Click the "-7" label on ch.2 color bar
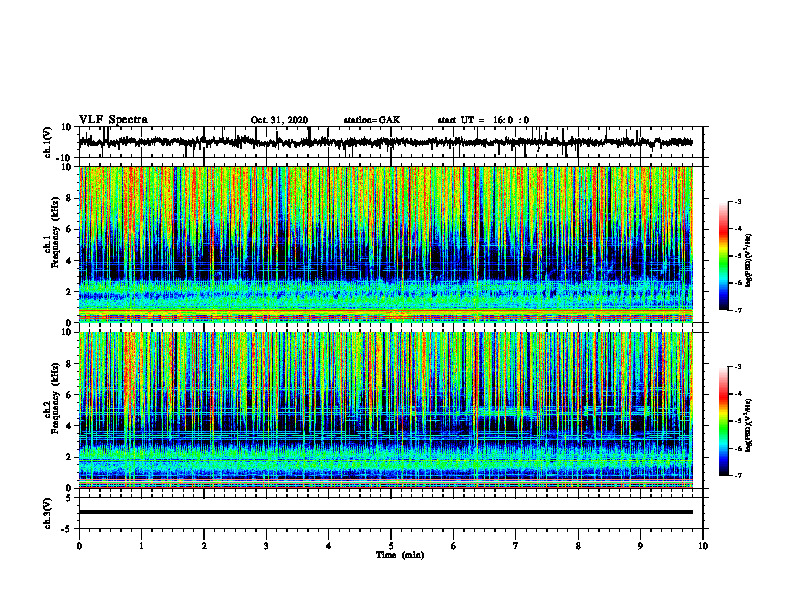 pyautogui.click(x=738, y=476)
